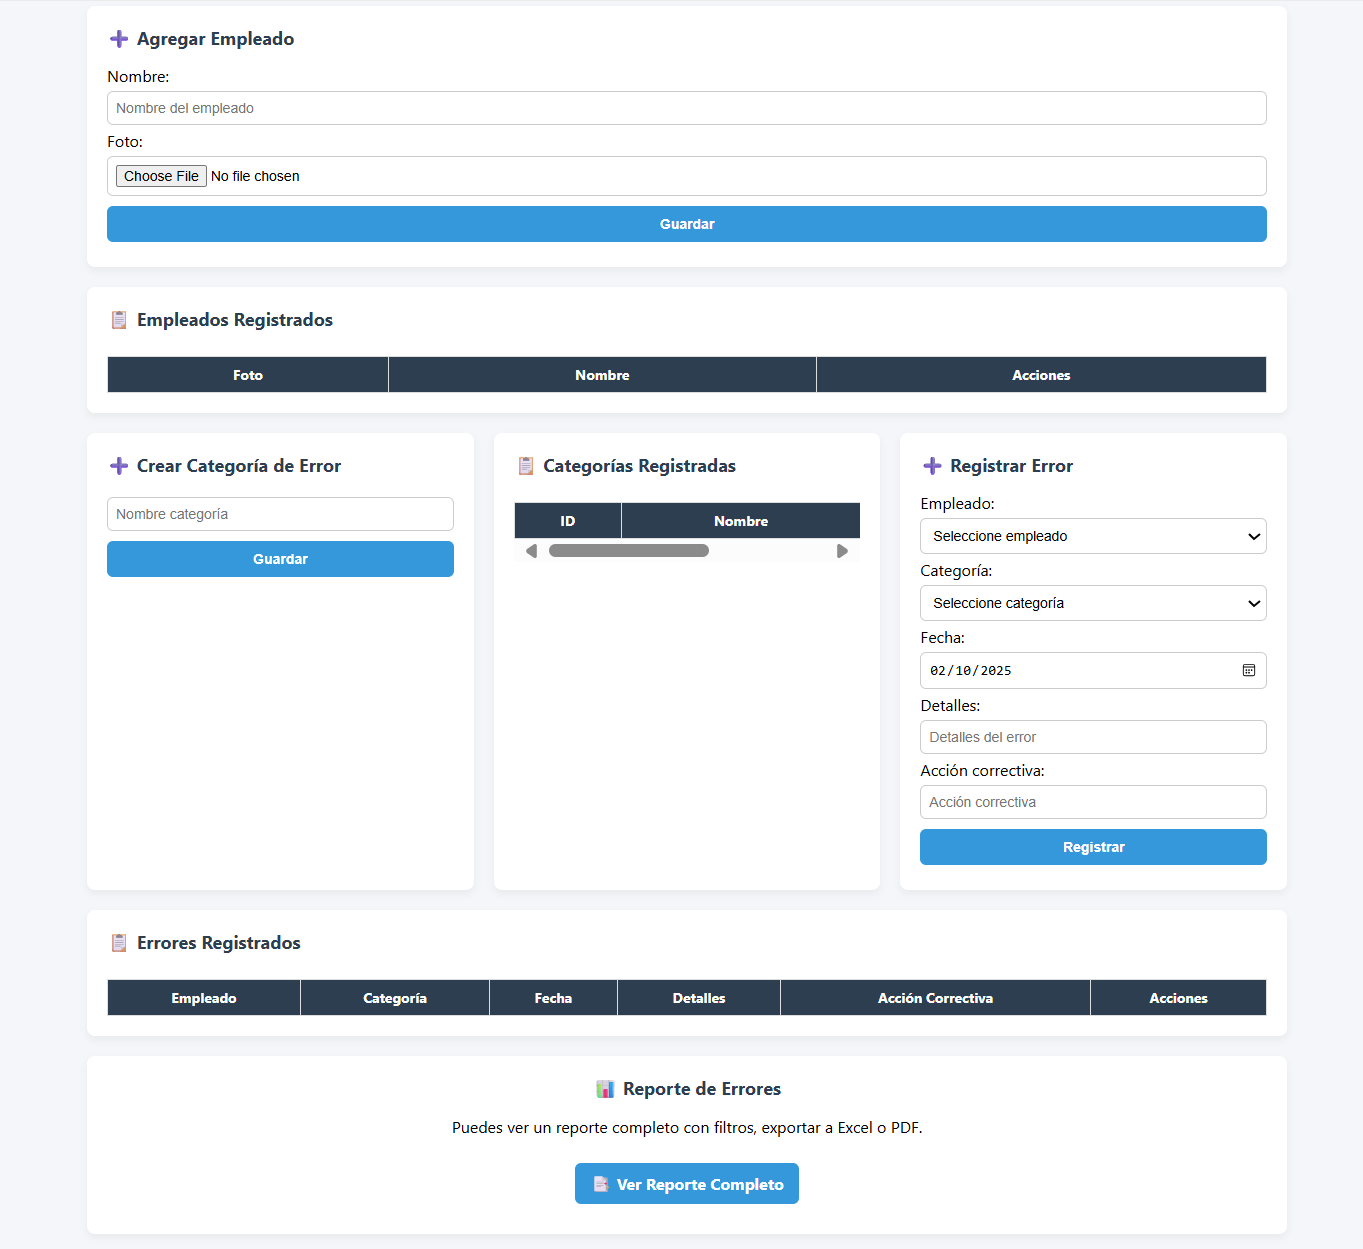Click the plus icon beside Crear Categoría de Error
The width and height of the screenshot is (1363, 1249).
pyautogui.click(x=118, y=465)
